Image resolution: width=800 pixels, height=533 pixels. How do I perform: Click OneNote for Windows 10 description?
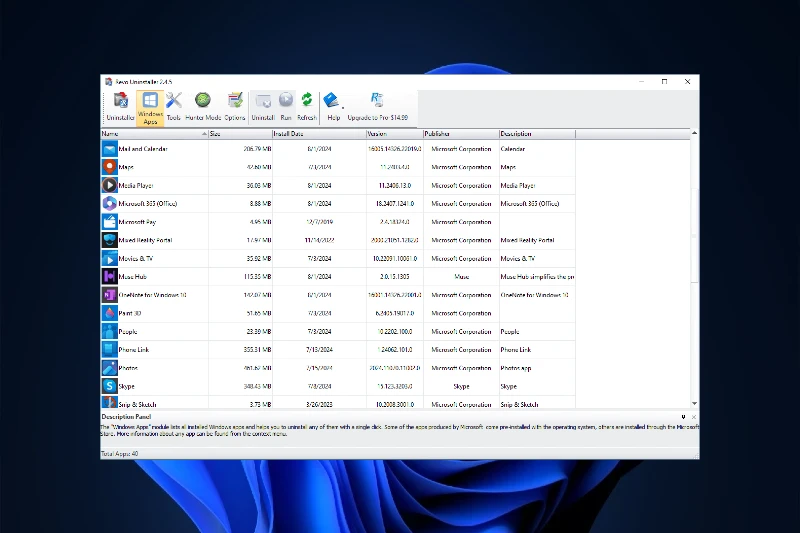[534, 295]
